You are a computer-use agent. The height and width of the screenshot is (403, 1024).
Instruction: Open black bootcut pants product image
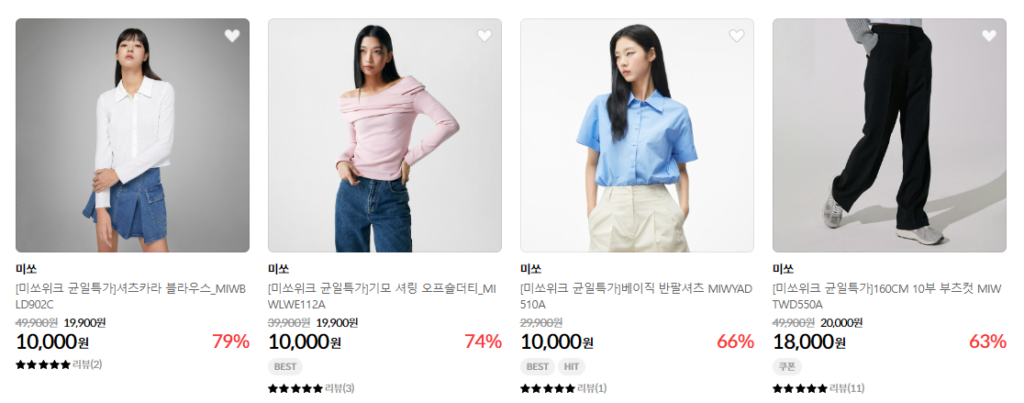point(889,135)
